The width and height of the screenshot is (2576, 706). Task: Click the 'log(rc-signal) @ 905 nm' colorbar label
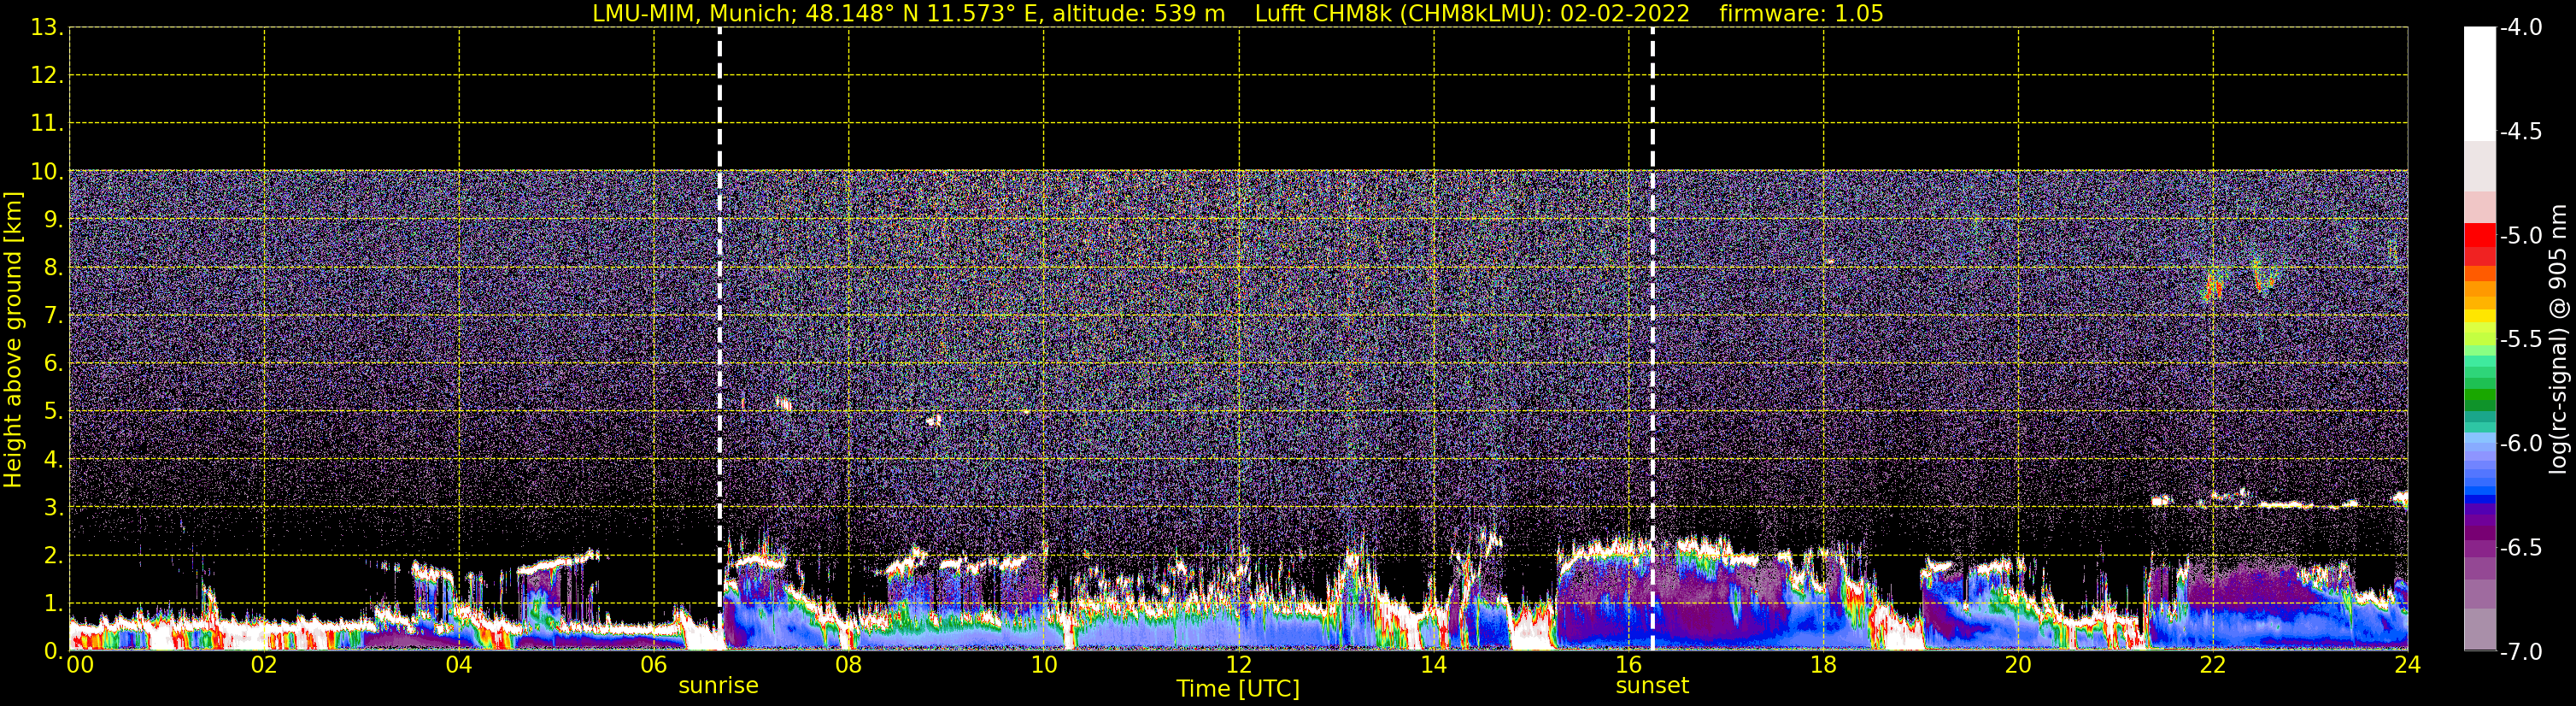point(2558,339)
